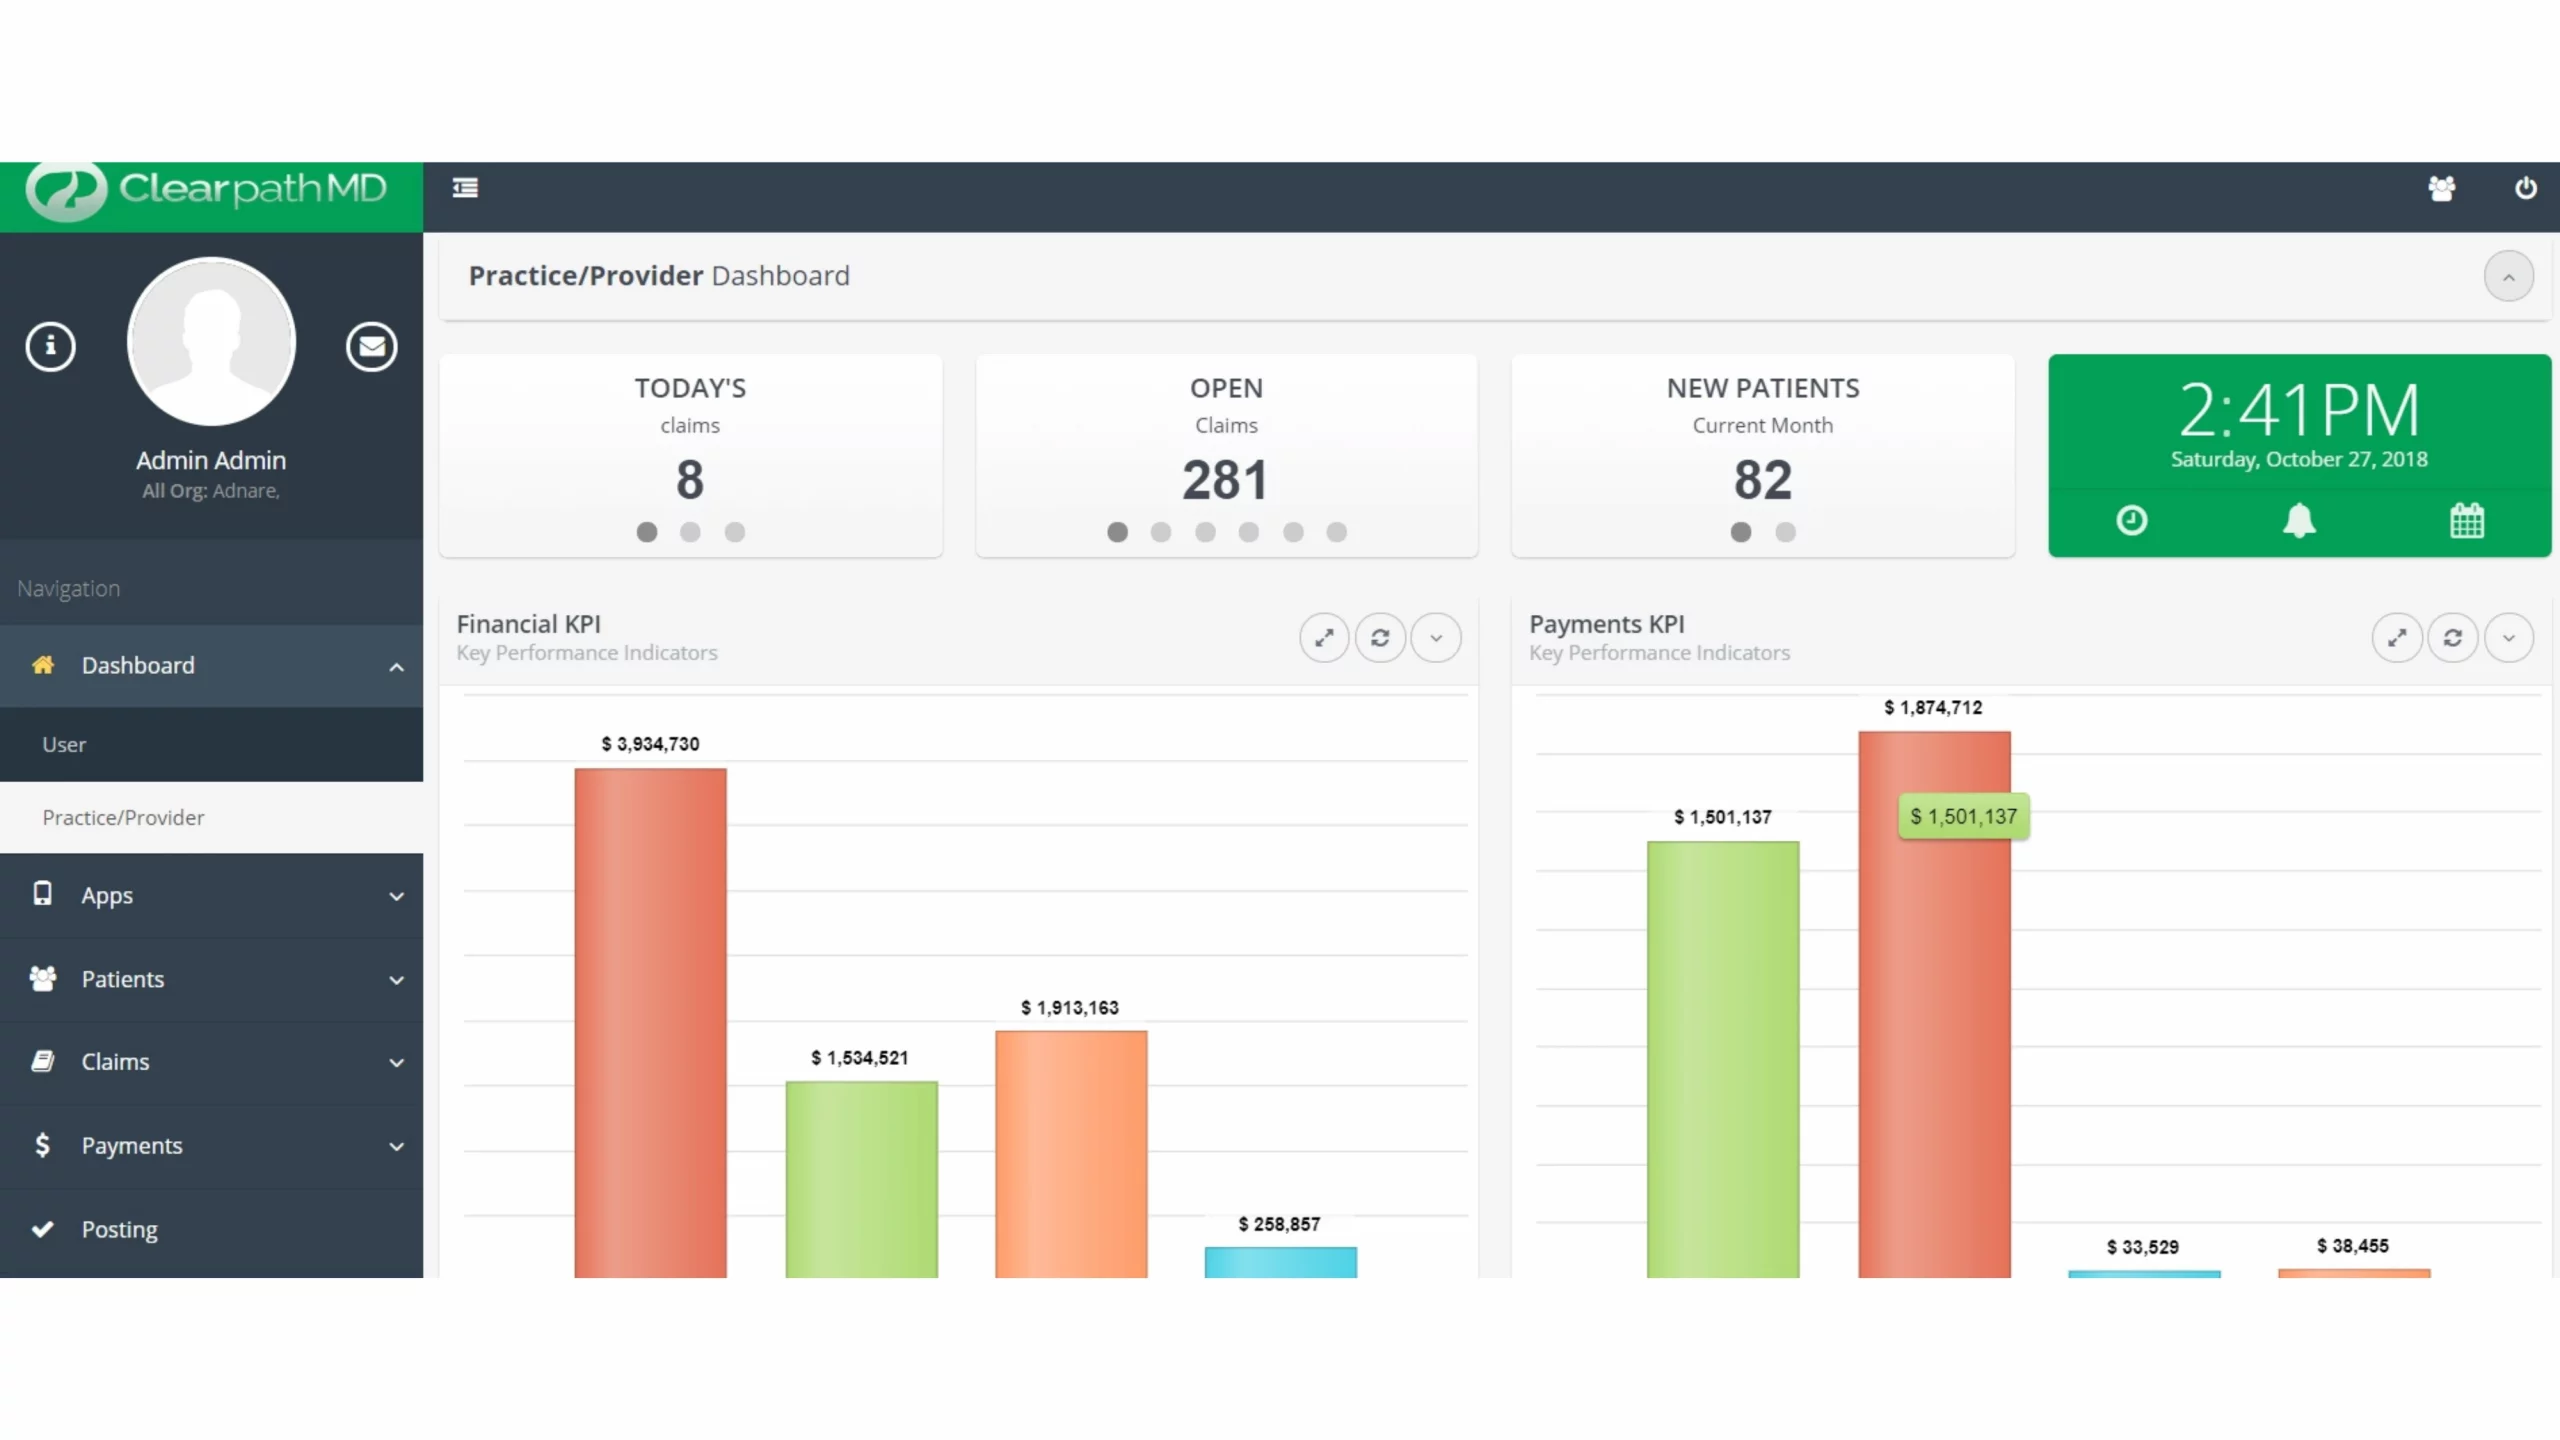Open the info icon beside profile avatar

pyautogui.click(x=51, y=347)
